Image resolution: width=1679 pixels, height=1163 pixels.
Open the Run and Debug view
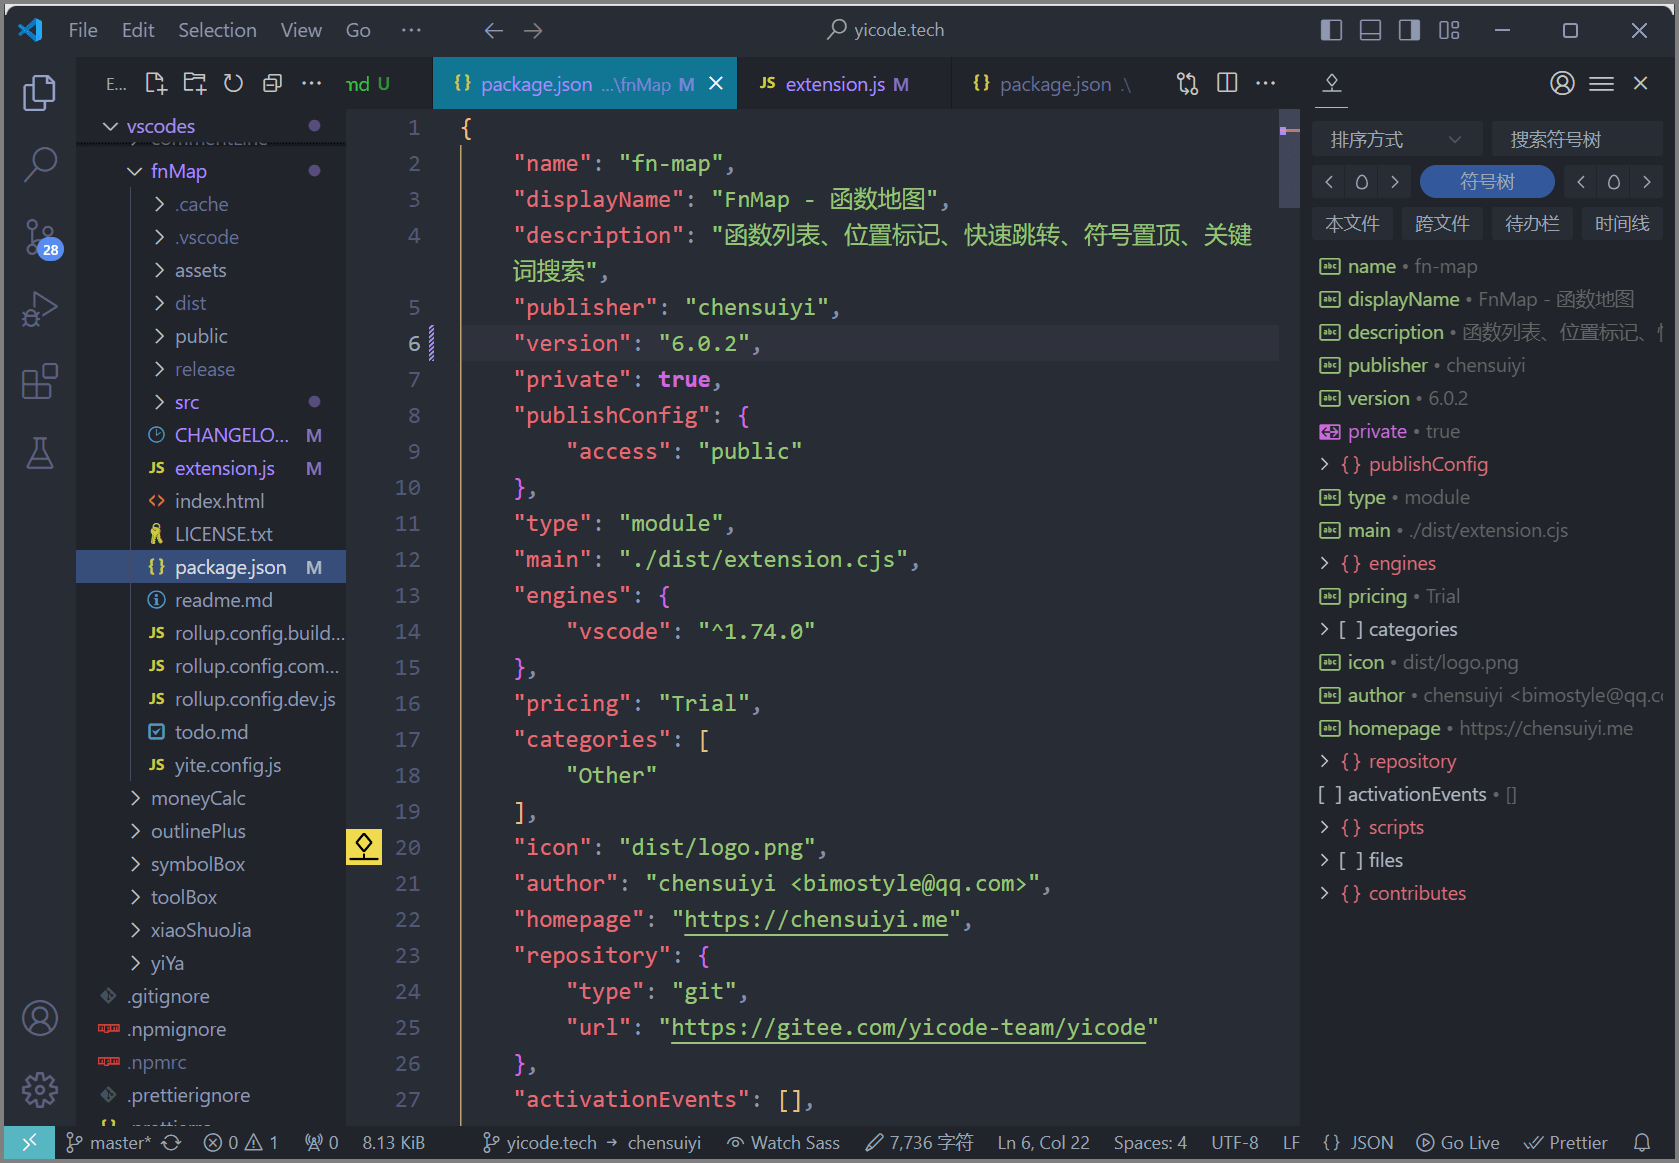40,309
